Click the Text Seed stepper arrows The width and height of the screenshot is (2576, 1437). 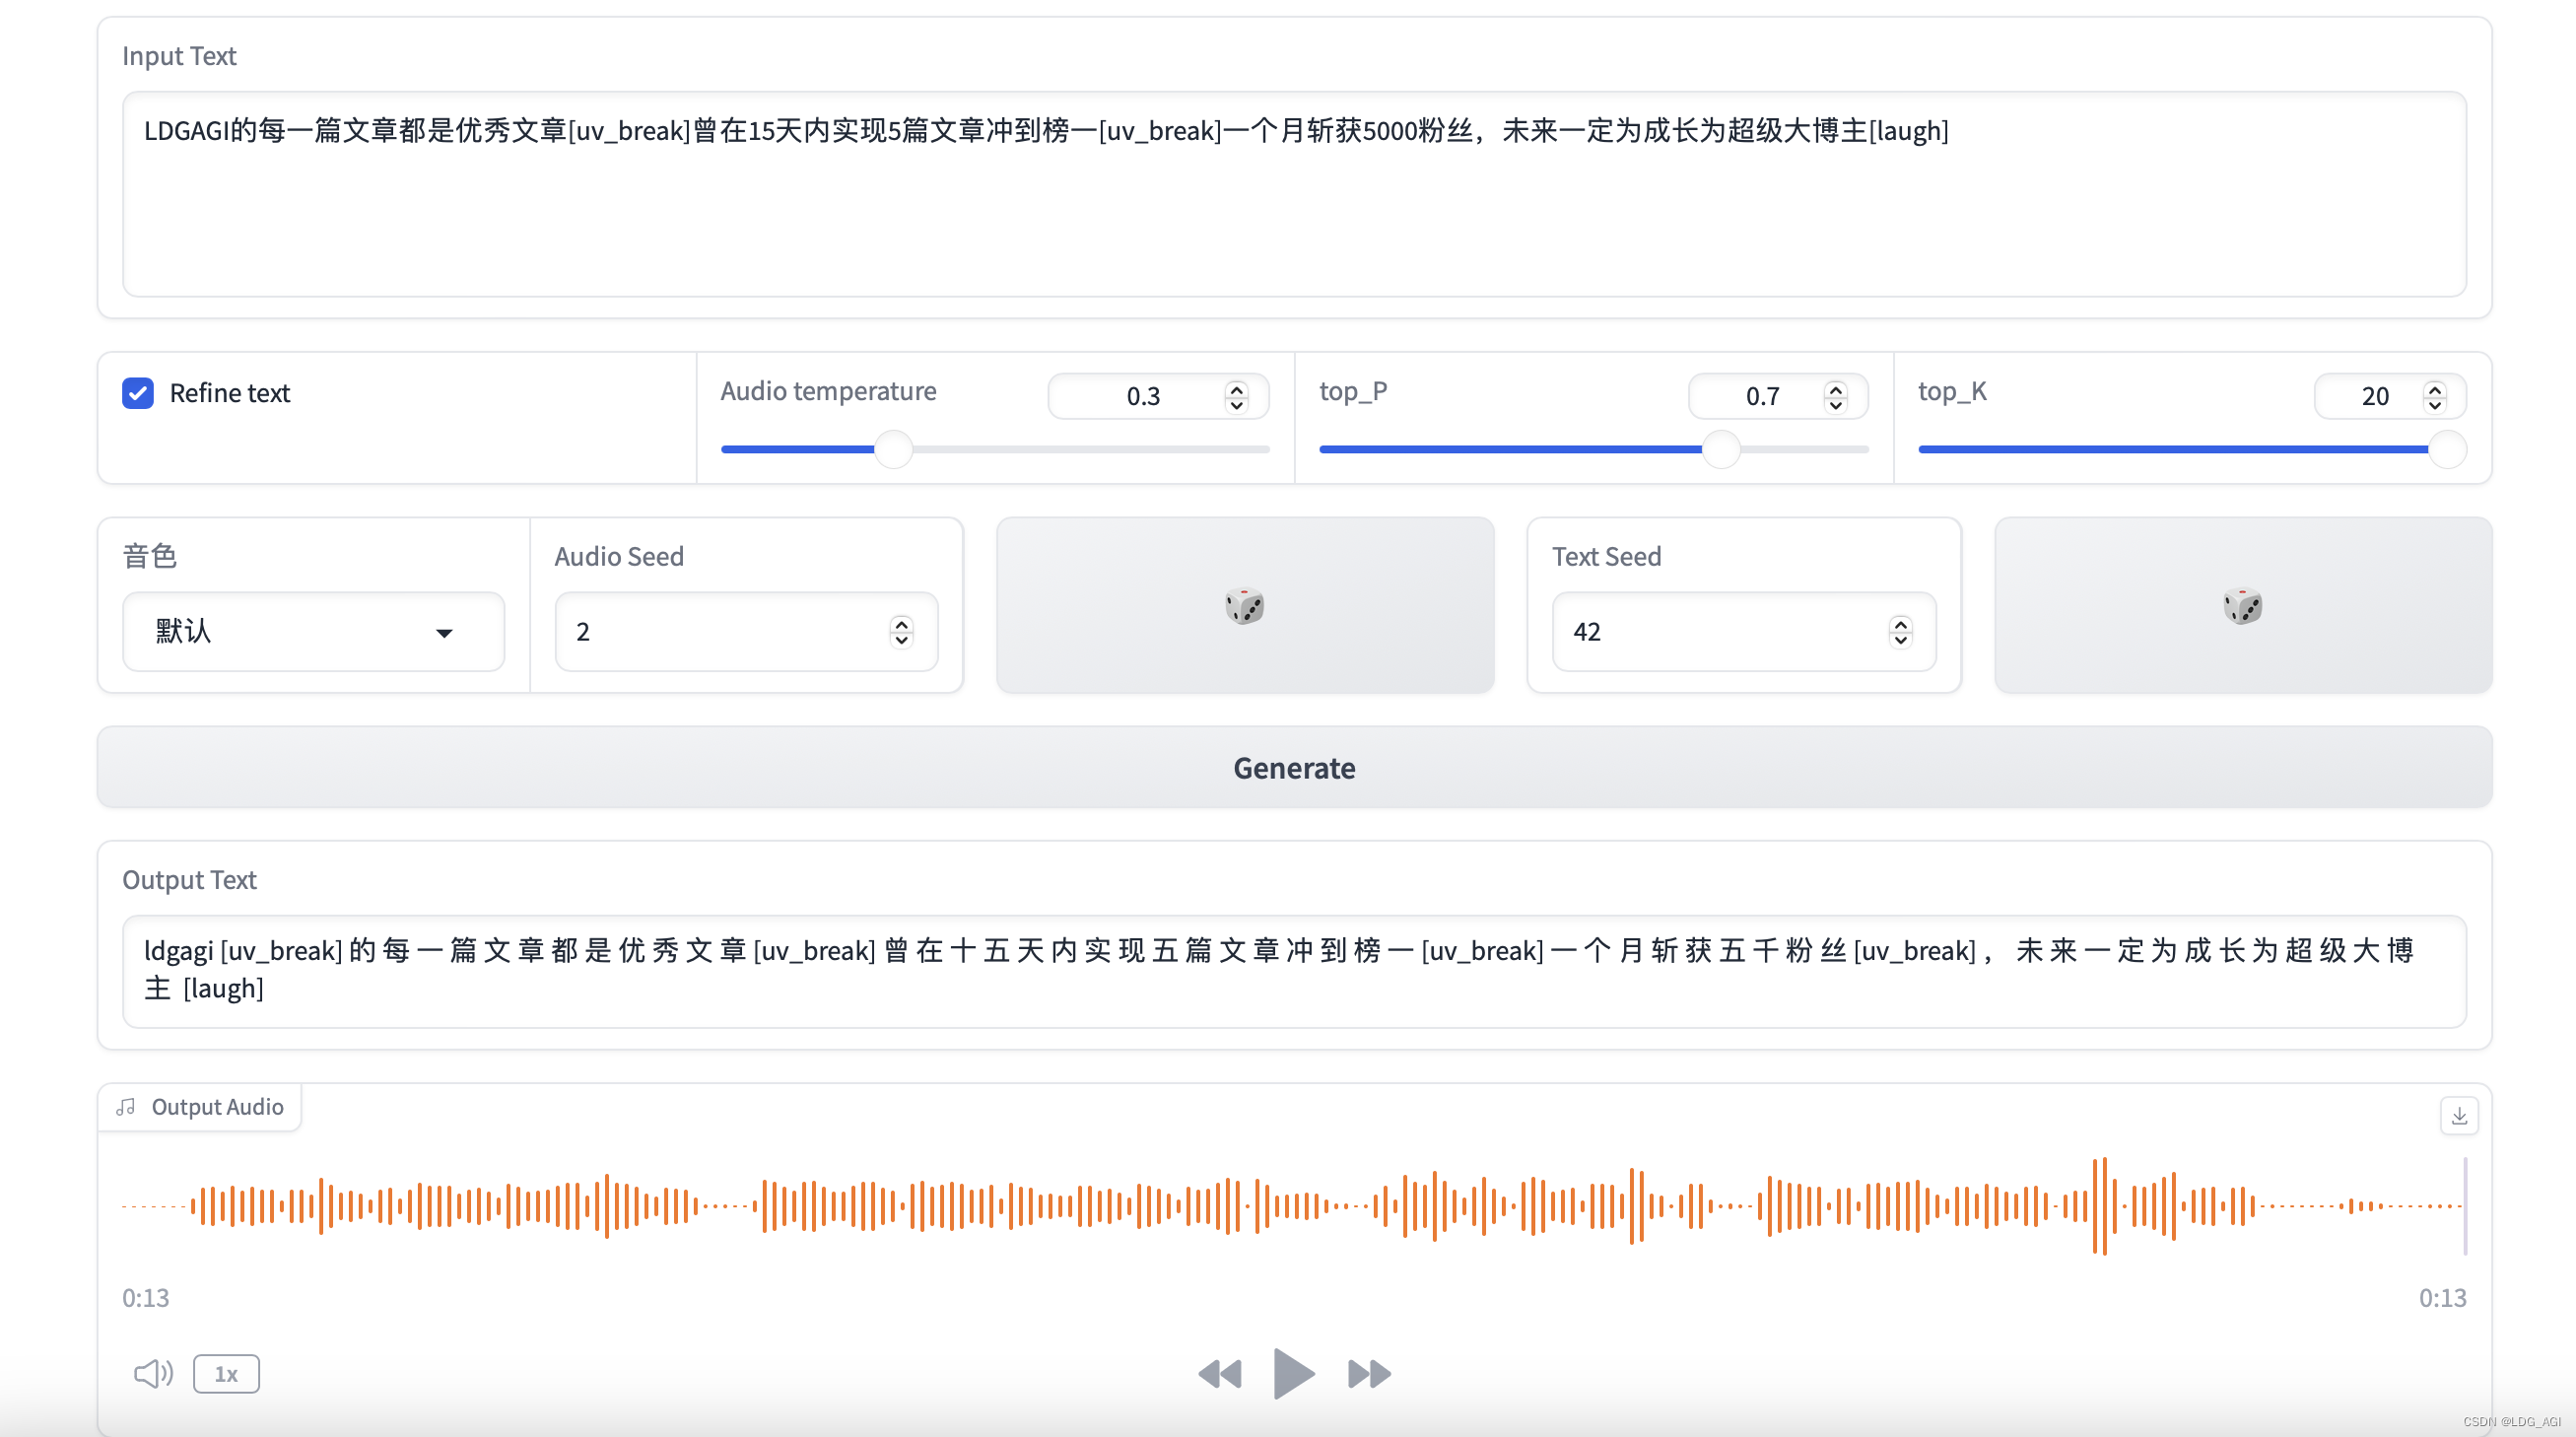(1900, 631)
